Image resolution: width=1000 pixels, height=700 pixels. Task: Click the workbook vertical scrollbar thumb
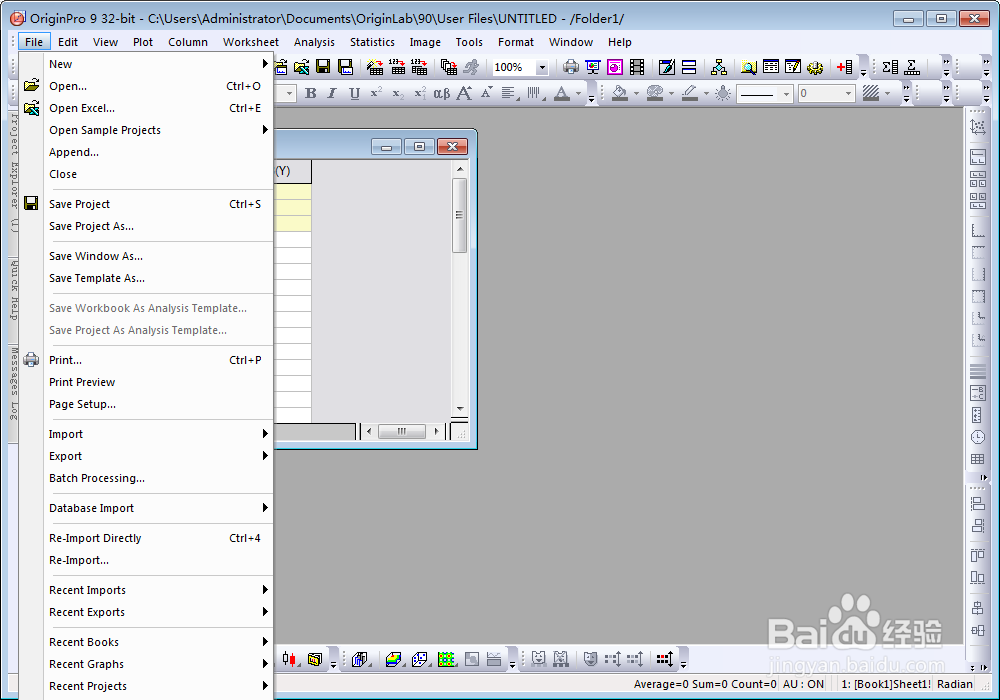pos(459,215)
